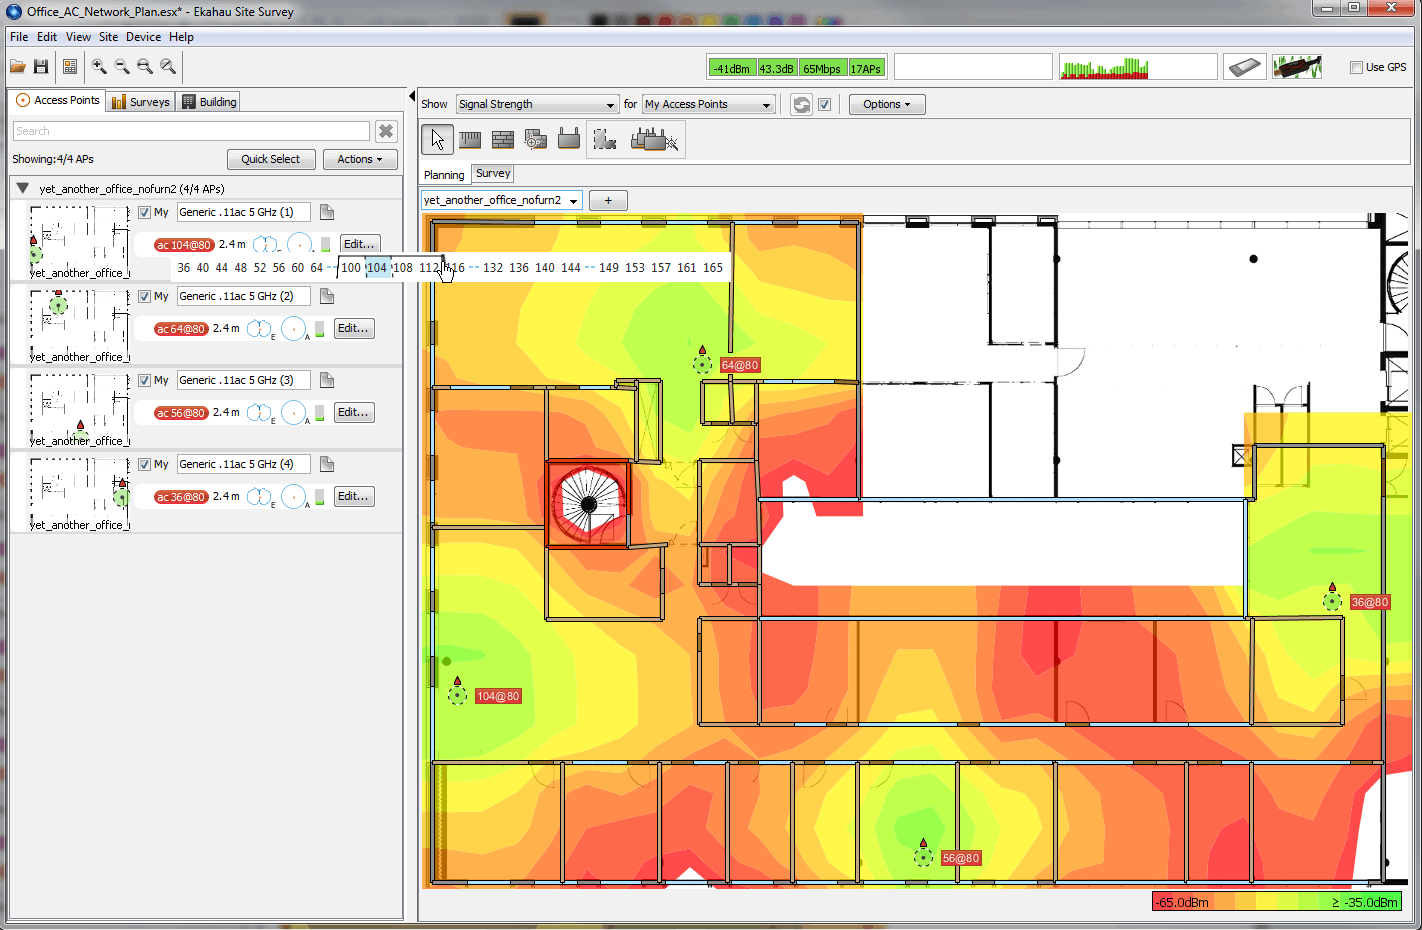Viewport: 1422px width, 930px height.
Task: Open the My Access Points dropdown
Action: coord(708,105)
